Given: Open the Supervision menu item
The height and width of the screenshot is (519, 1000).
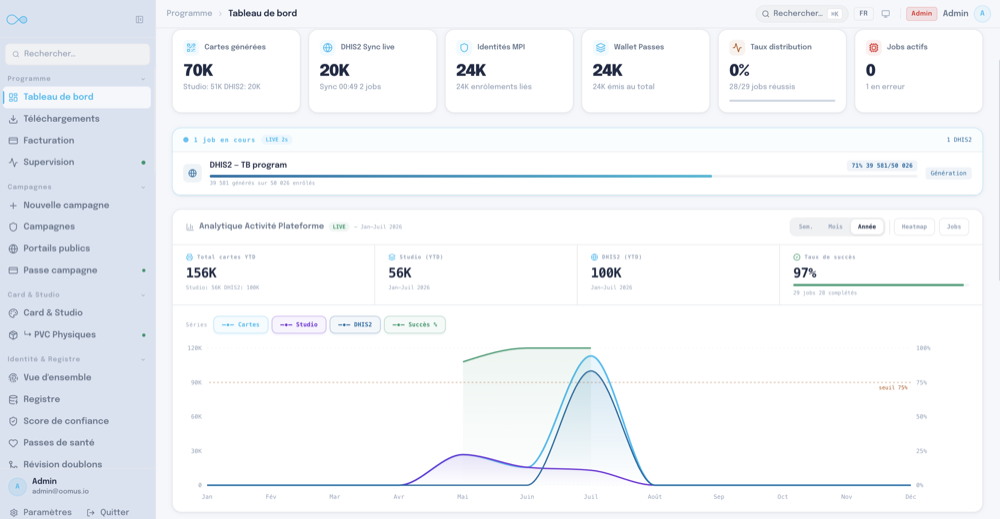Looking at the screenshot, I should [x=77, y=163].
